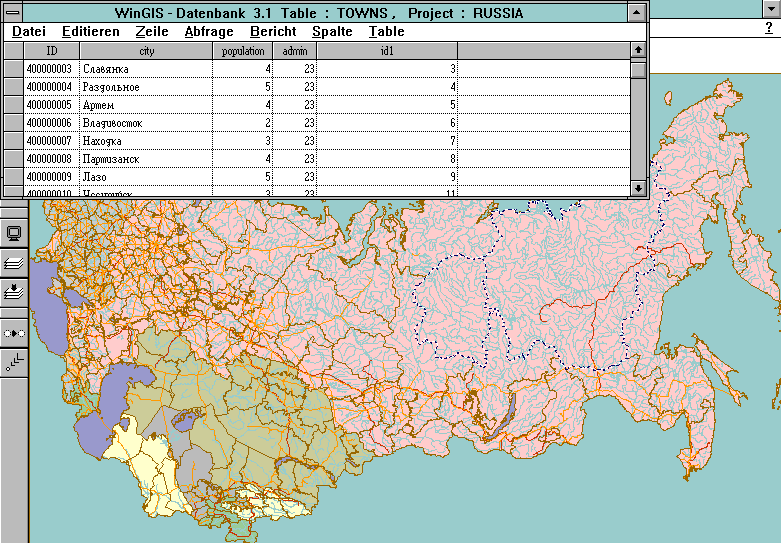This screenshot has width=781, height=543.
Task: Select row marker for 400000005
Action: 13,105
